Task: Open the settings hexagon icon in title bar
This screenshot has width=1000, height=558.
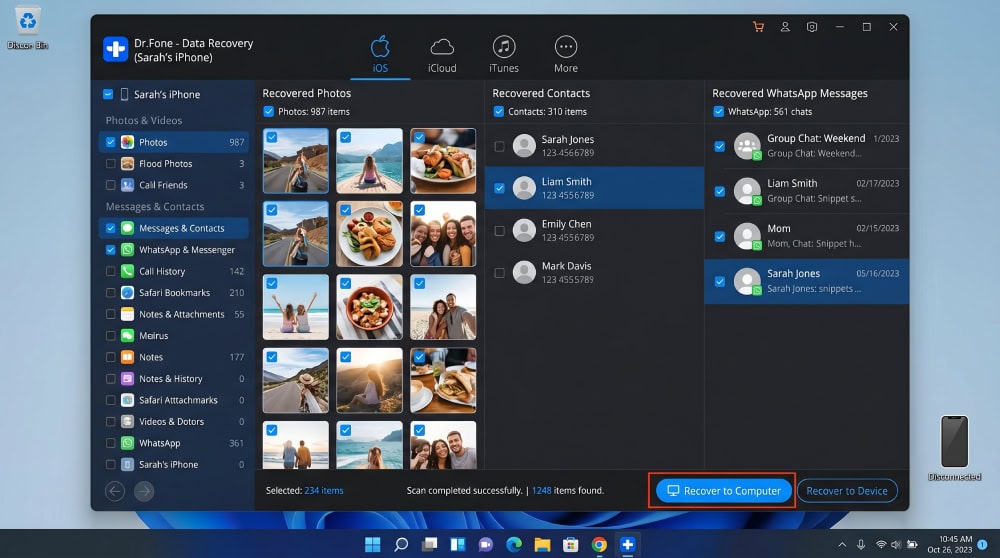Action: click(812, 27)
